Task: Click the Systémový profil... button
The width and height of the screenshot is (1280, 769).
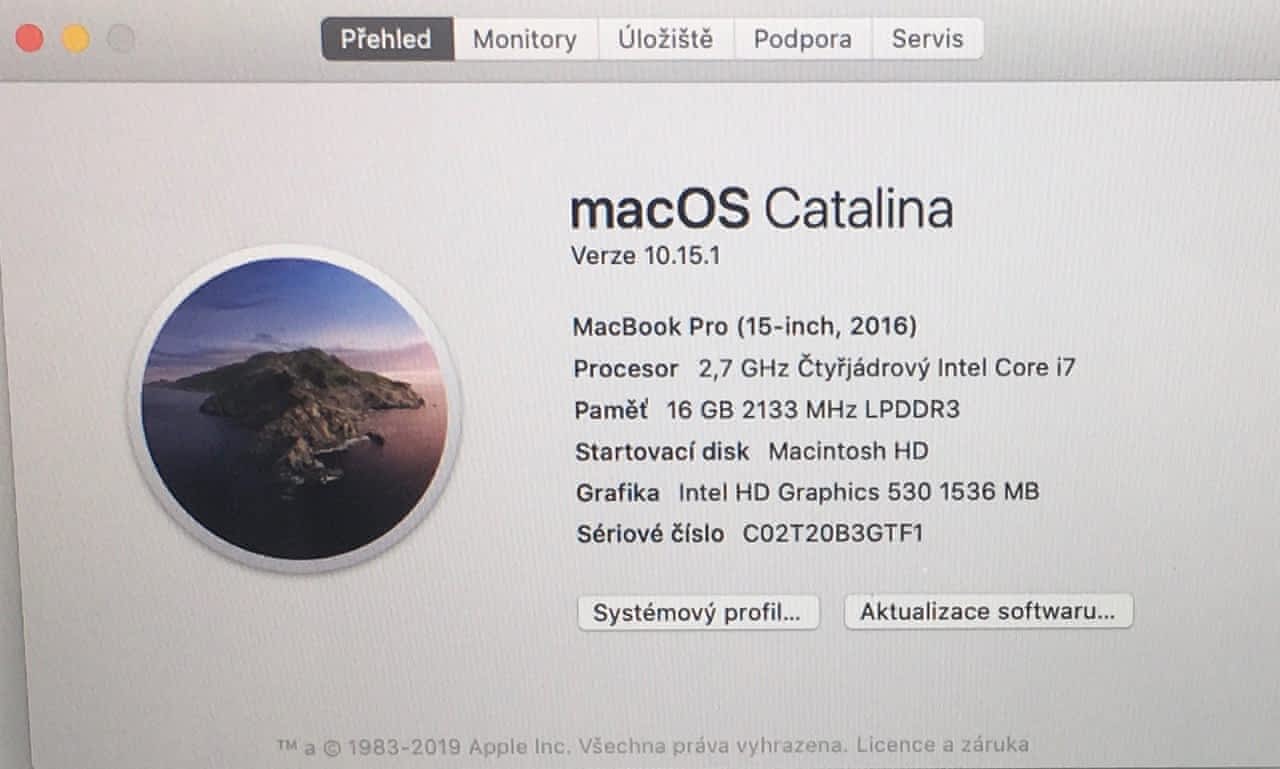Action: pyautogui.click(x=698, y=612)
